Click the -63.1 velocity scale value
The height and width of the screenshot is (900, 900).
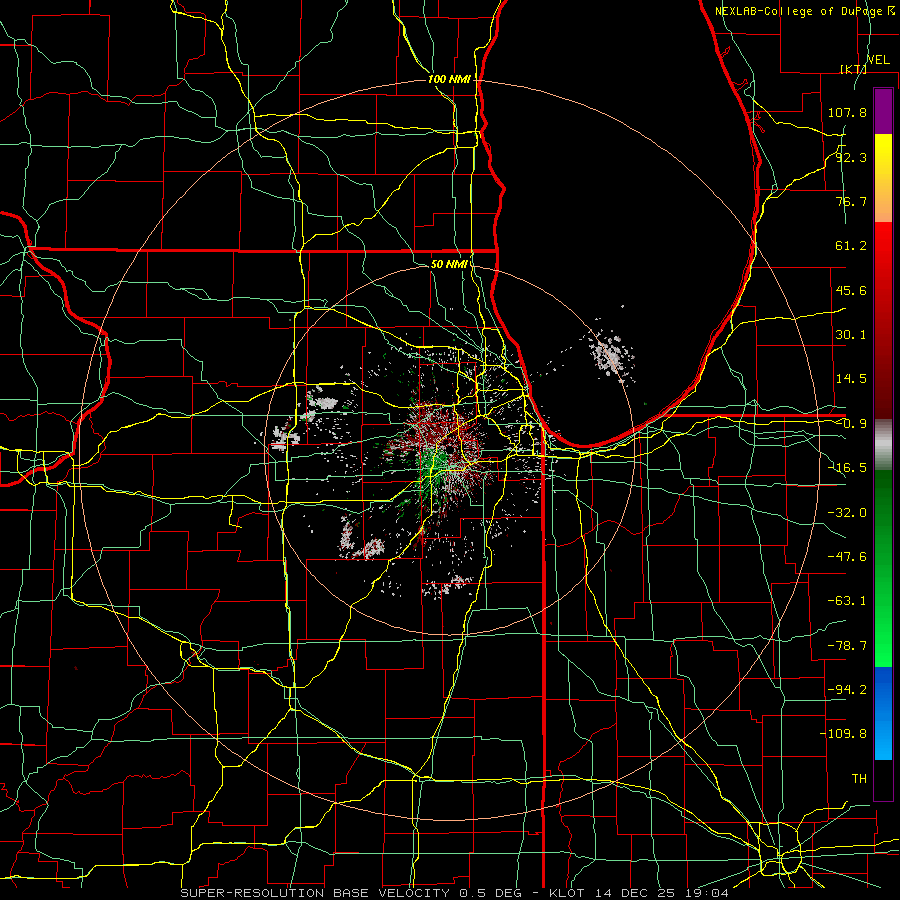point(847,601)
